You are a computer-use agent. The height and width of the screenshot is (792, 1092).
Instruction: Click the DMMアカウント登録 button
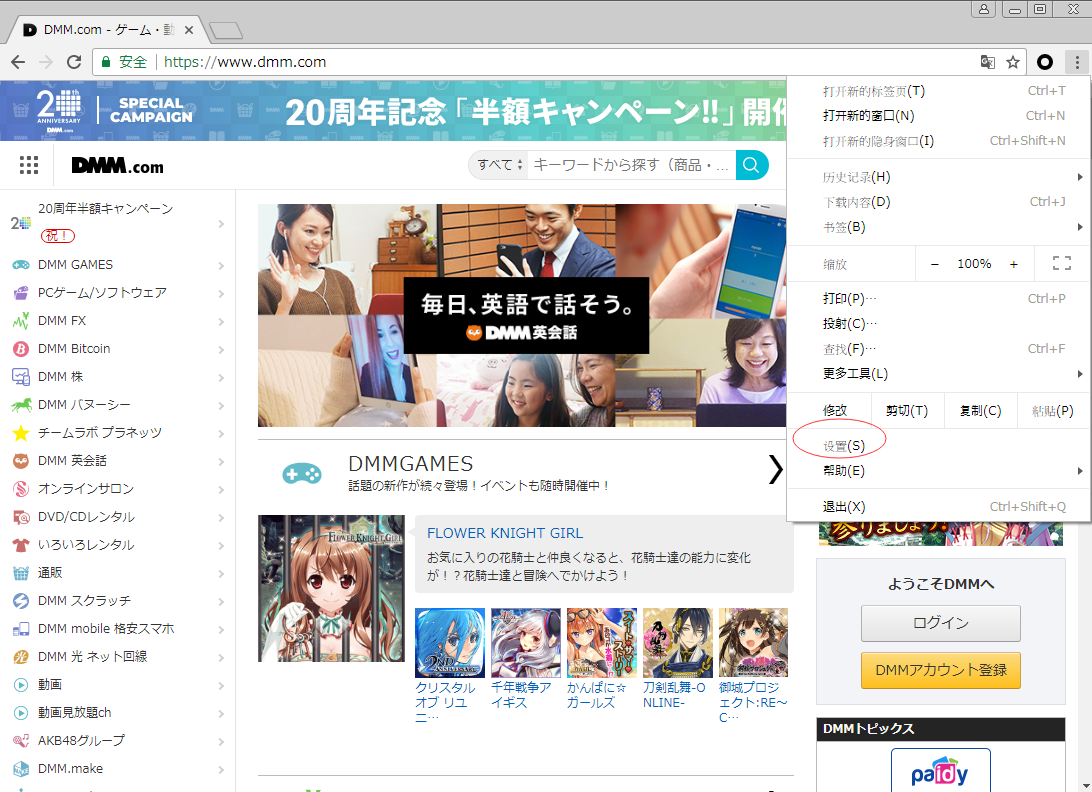pos(940,669)
